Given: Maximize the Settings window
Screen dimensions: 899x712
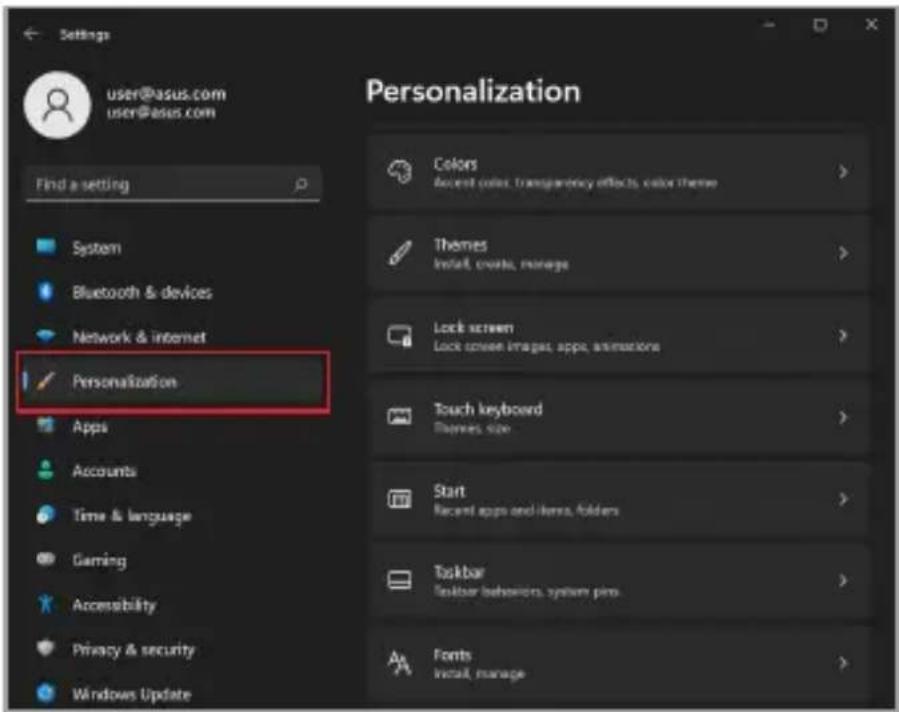Looking at the screenshot, I should point(820,25).
